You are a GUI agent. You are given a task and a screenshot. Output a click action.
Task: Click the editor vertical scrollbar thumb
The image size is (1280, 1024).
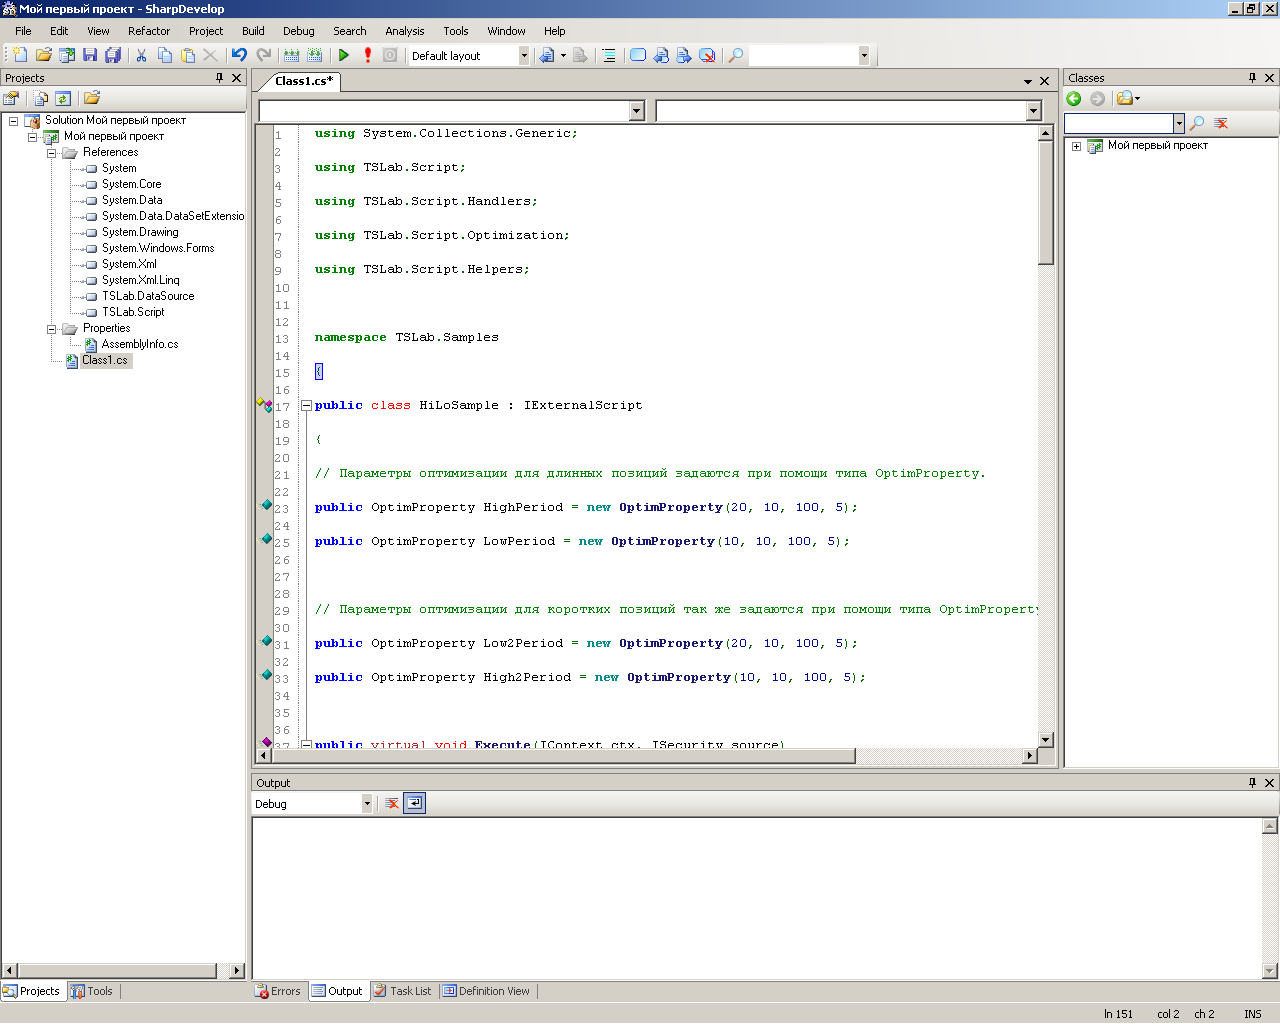coord(1046,203)
